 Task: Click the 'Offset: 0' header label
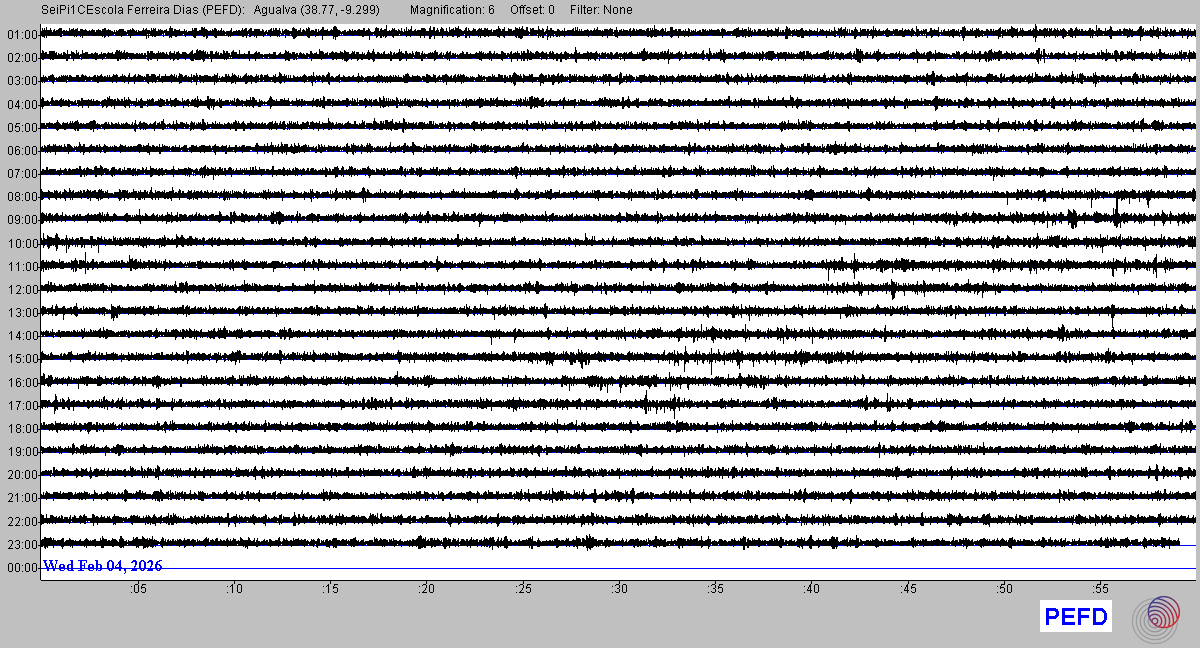click(x=532, y=10)
